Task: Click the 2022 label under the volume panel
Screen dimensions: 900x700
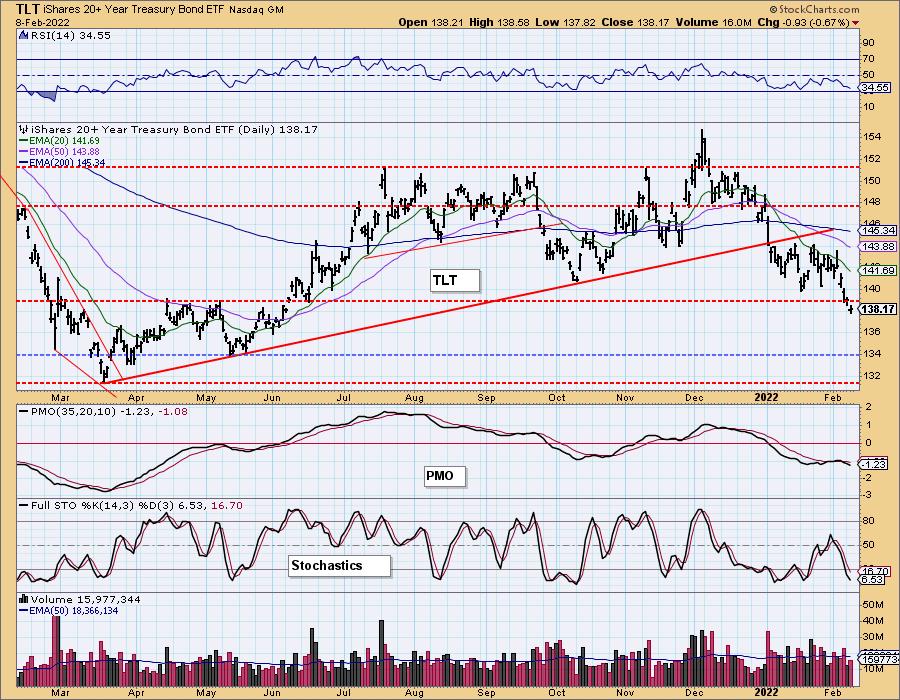Action: tap(766, 693)
